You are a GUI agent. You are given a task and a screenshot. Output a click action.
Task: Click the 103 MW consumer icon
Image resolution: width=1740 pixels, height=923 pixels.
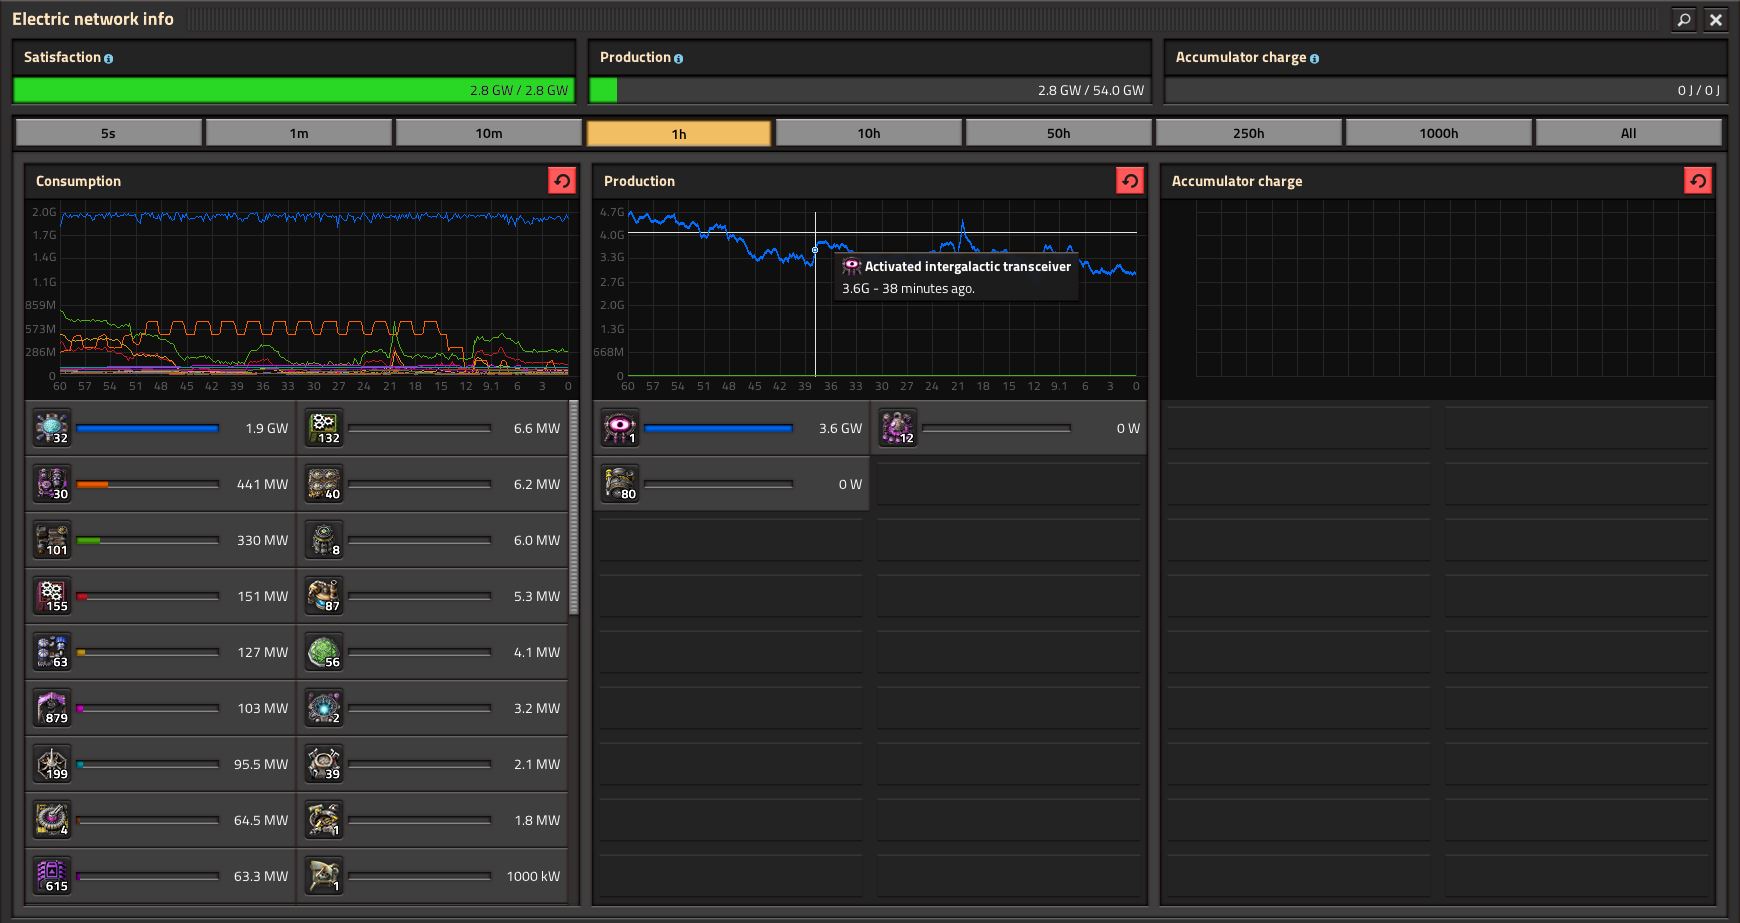[x=51, y=708]
